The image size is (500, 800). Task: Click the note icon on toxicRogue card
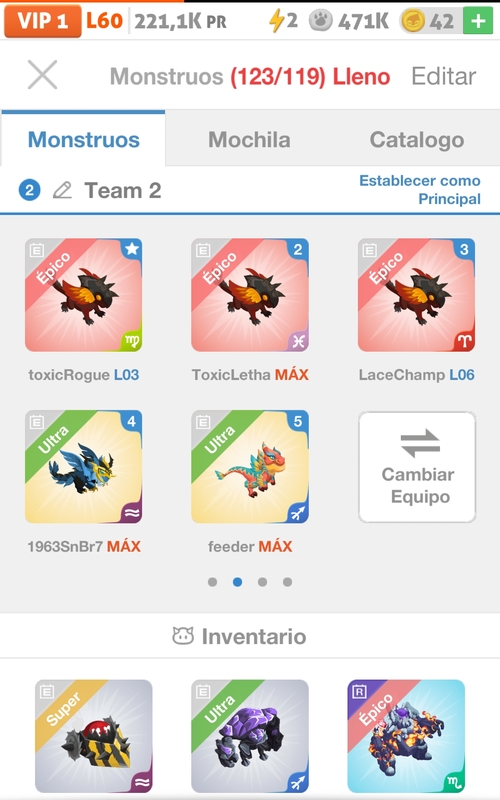tap(37, 250)
